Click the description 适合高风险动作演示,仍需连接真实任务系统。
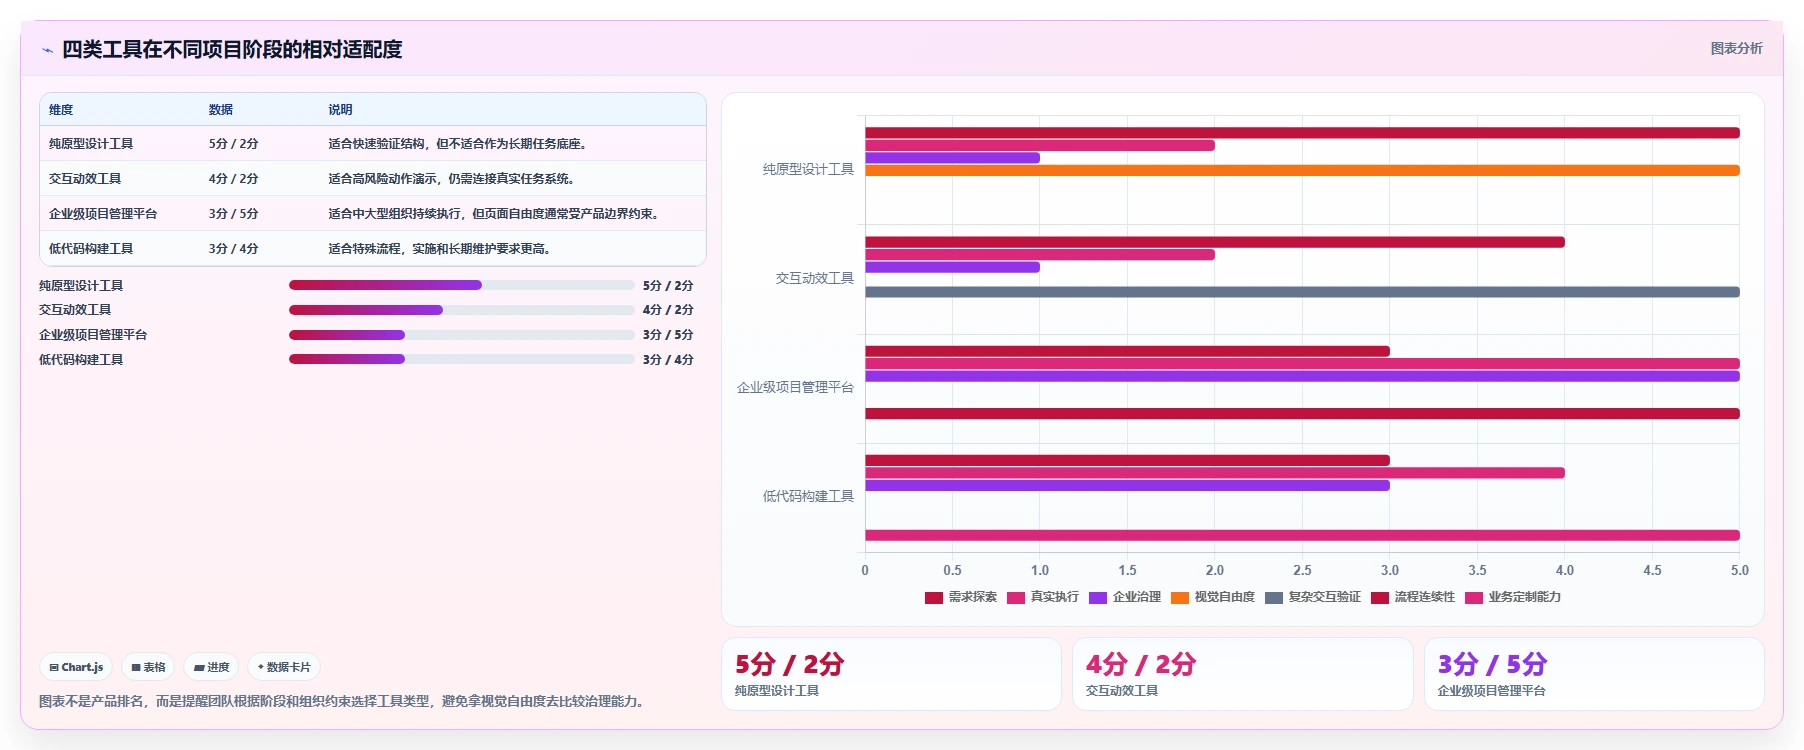The height and width of the screenshot is (750, 1804). click(454, 179)
